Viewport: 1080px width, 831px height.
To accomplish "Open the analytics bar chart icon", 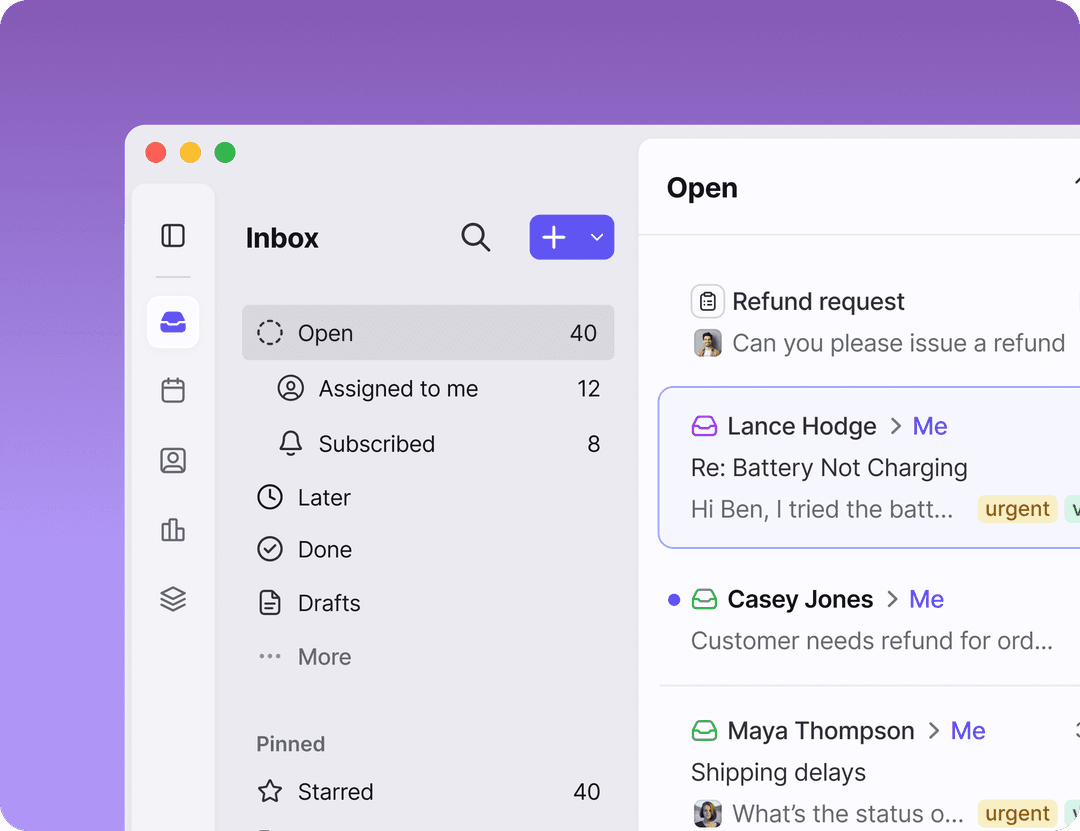I will coord(173,530).
